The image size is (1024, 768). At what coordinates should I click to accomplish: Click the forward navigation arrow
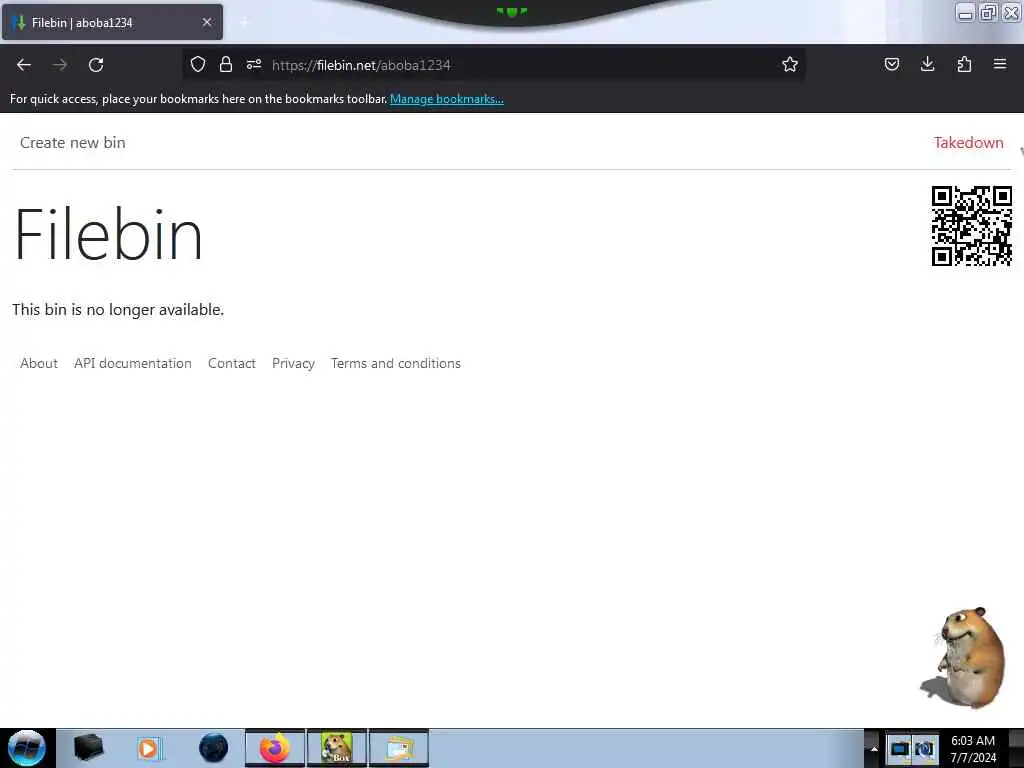tap(60, 65)
